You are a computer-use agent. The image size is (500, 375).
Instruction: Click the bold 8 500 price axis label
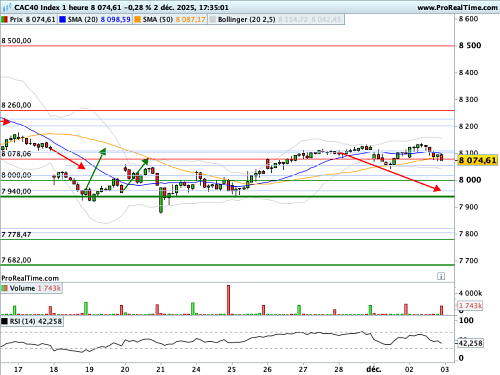[470, 45]
